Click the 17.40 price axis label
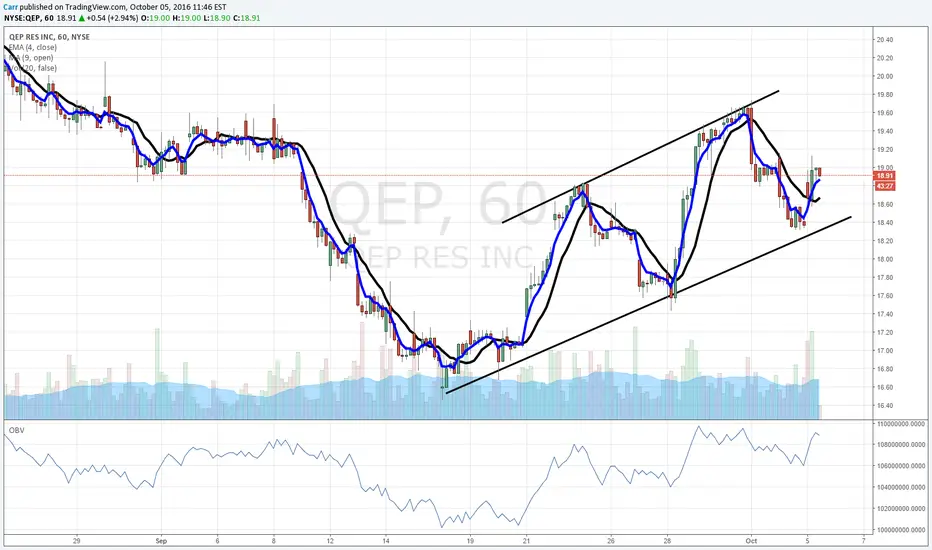 coord(884,314)
